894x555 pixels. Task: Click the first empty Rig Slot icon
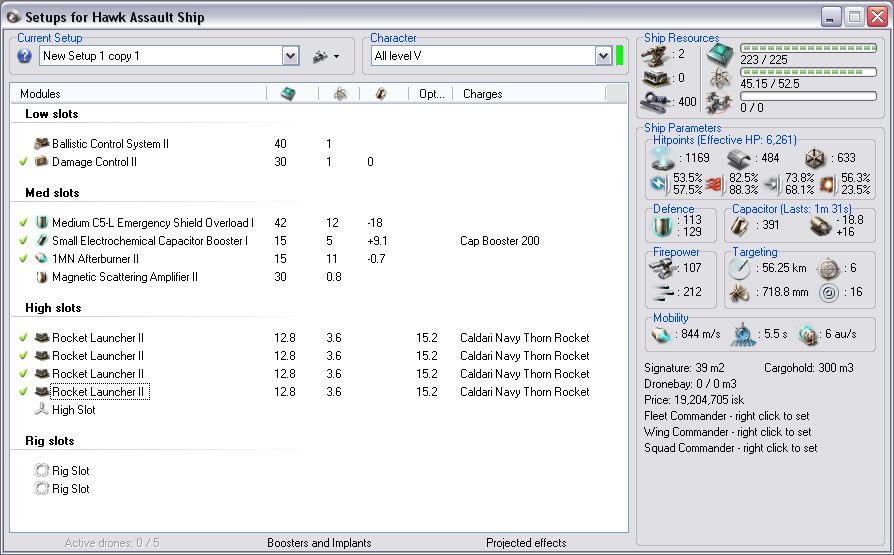pos(42,471)
